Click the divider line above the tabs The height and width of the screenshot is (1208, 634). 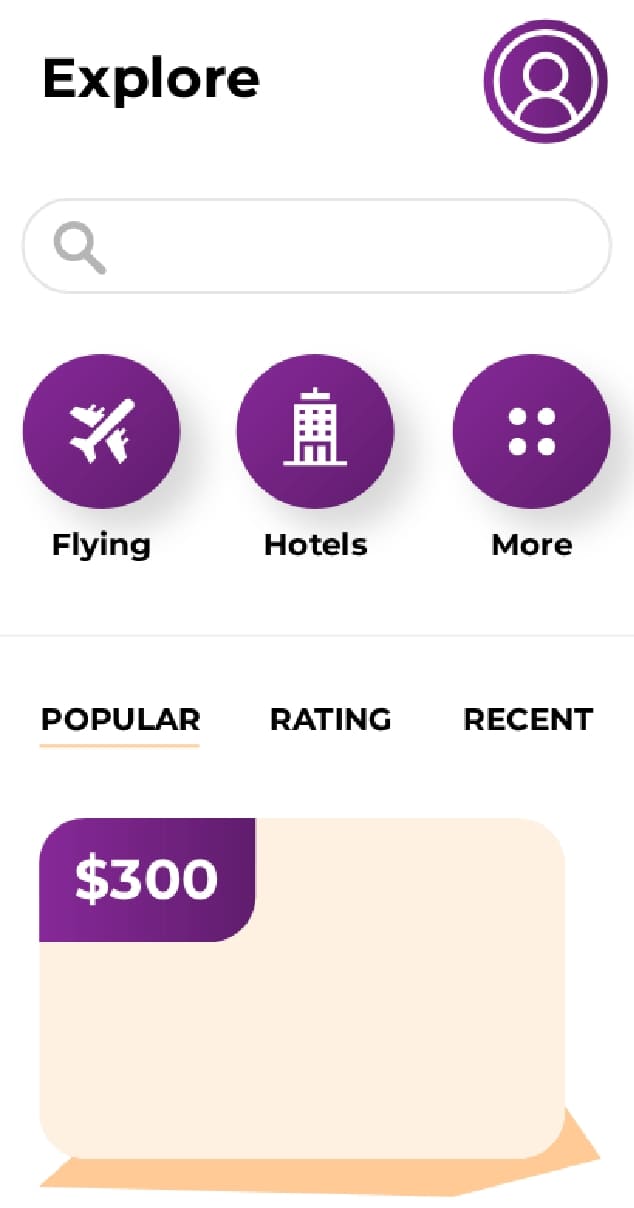point(317,635)
